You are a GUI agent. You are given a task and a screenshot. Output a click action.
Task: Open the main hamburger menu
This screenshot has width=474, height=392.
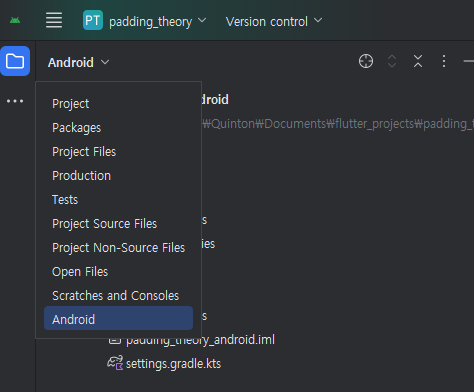[54, 20]
